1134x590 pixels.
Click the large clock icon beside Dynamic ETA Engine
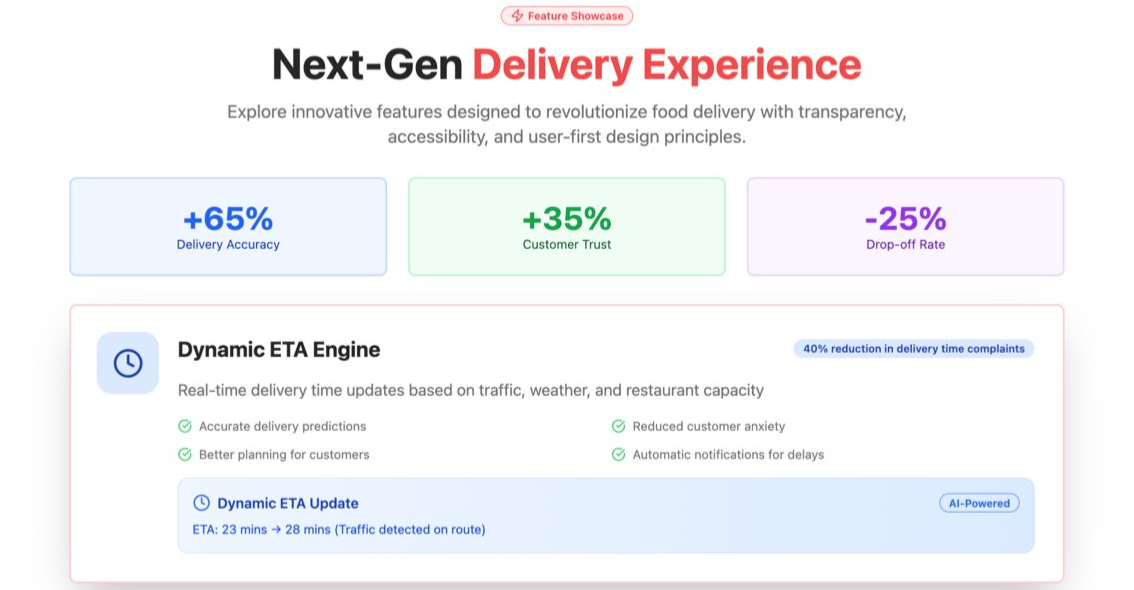pos(128,363)
